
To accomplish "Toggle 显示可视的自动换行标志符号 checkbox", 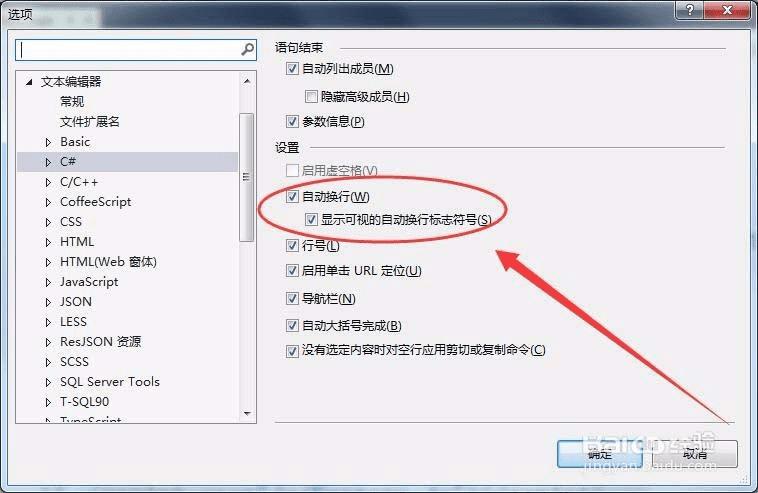I will click(x=311, y=220).
